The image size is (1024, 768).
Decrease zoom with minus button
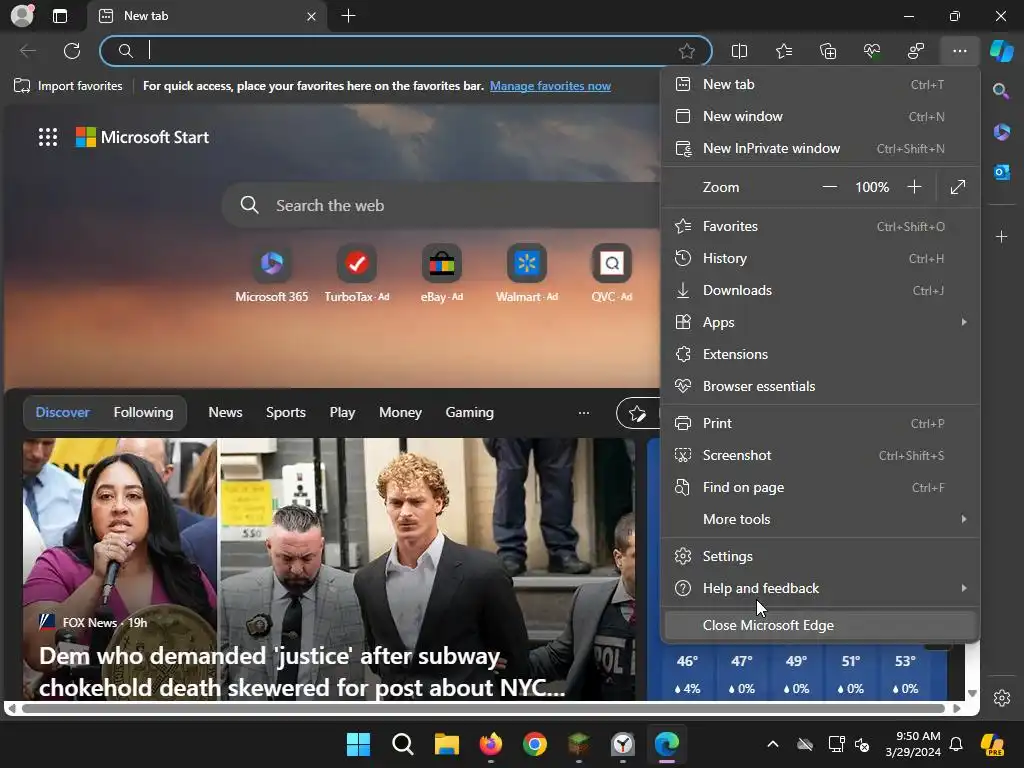829,187
